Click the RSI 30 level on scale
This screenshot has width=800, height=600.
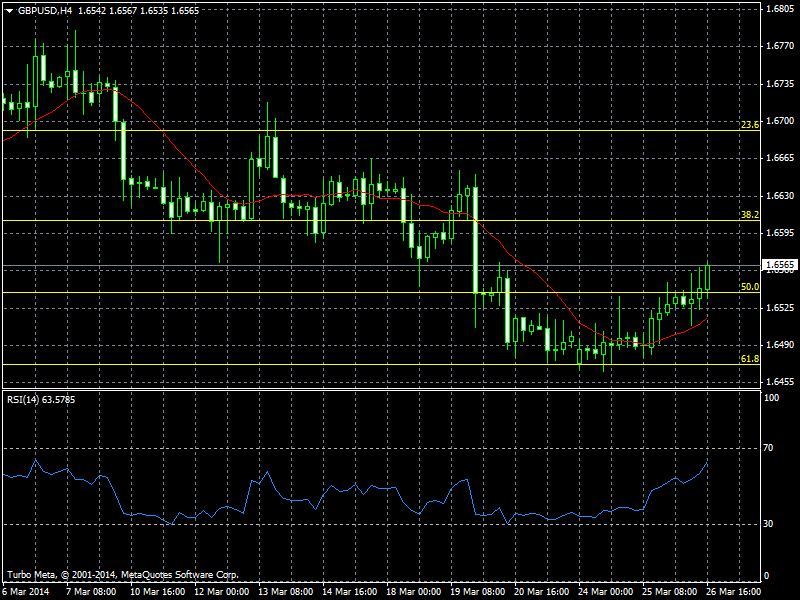(769, 523)
